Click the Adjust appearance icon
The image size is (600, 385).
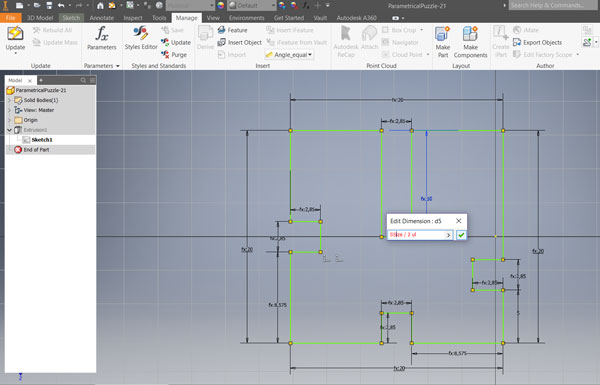[x=282, y=5]
